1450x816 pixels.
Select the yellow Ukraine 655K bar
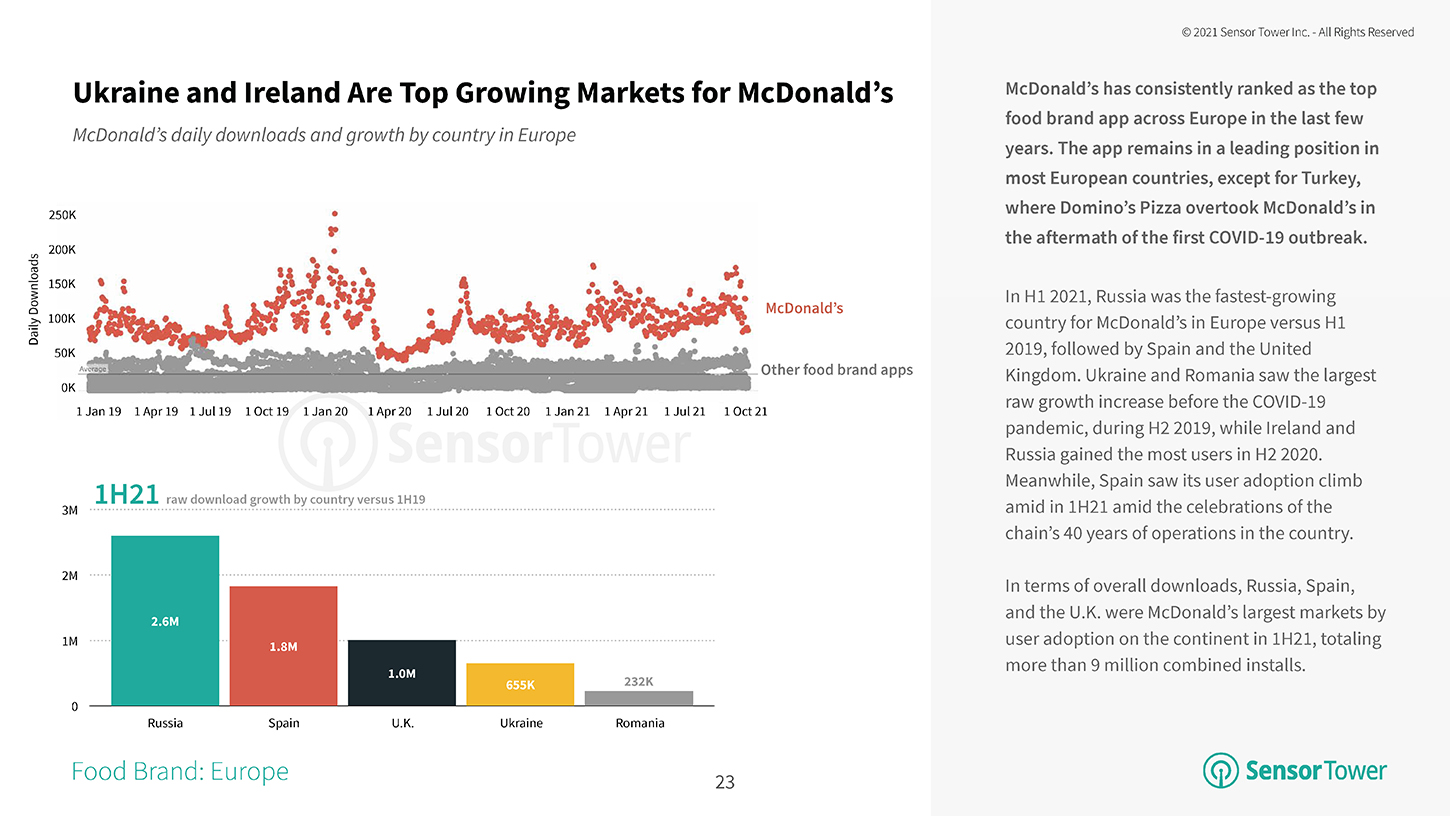(x=520, y=684)
